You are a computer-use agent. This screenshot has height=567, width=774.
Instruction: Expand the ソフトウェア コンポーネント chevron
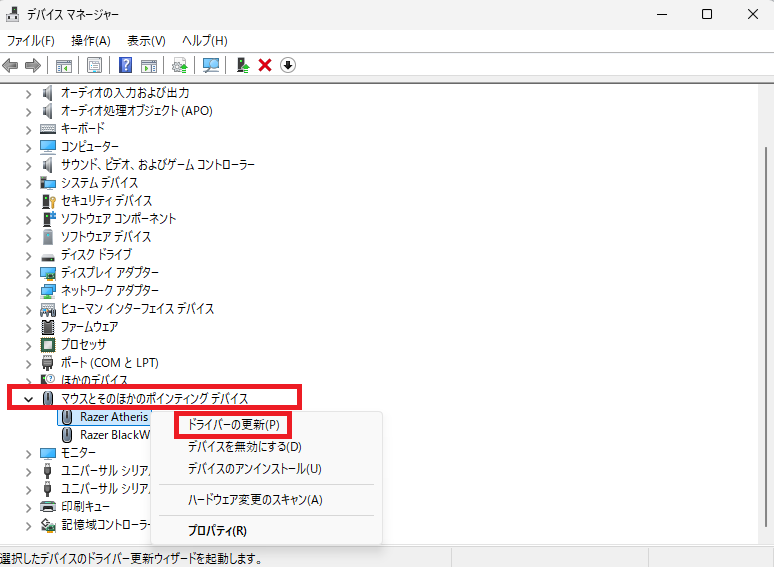(x=29, y=220)
